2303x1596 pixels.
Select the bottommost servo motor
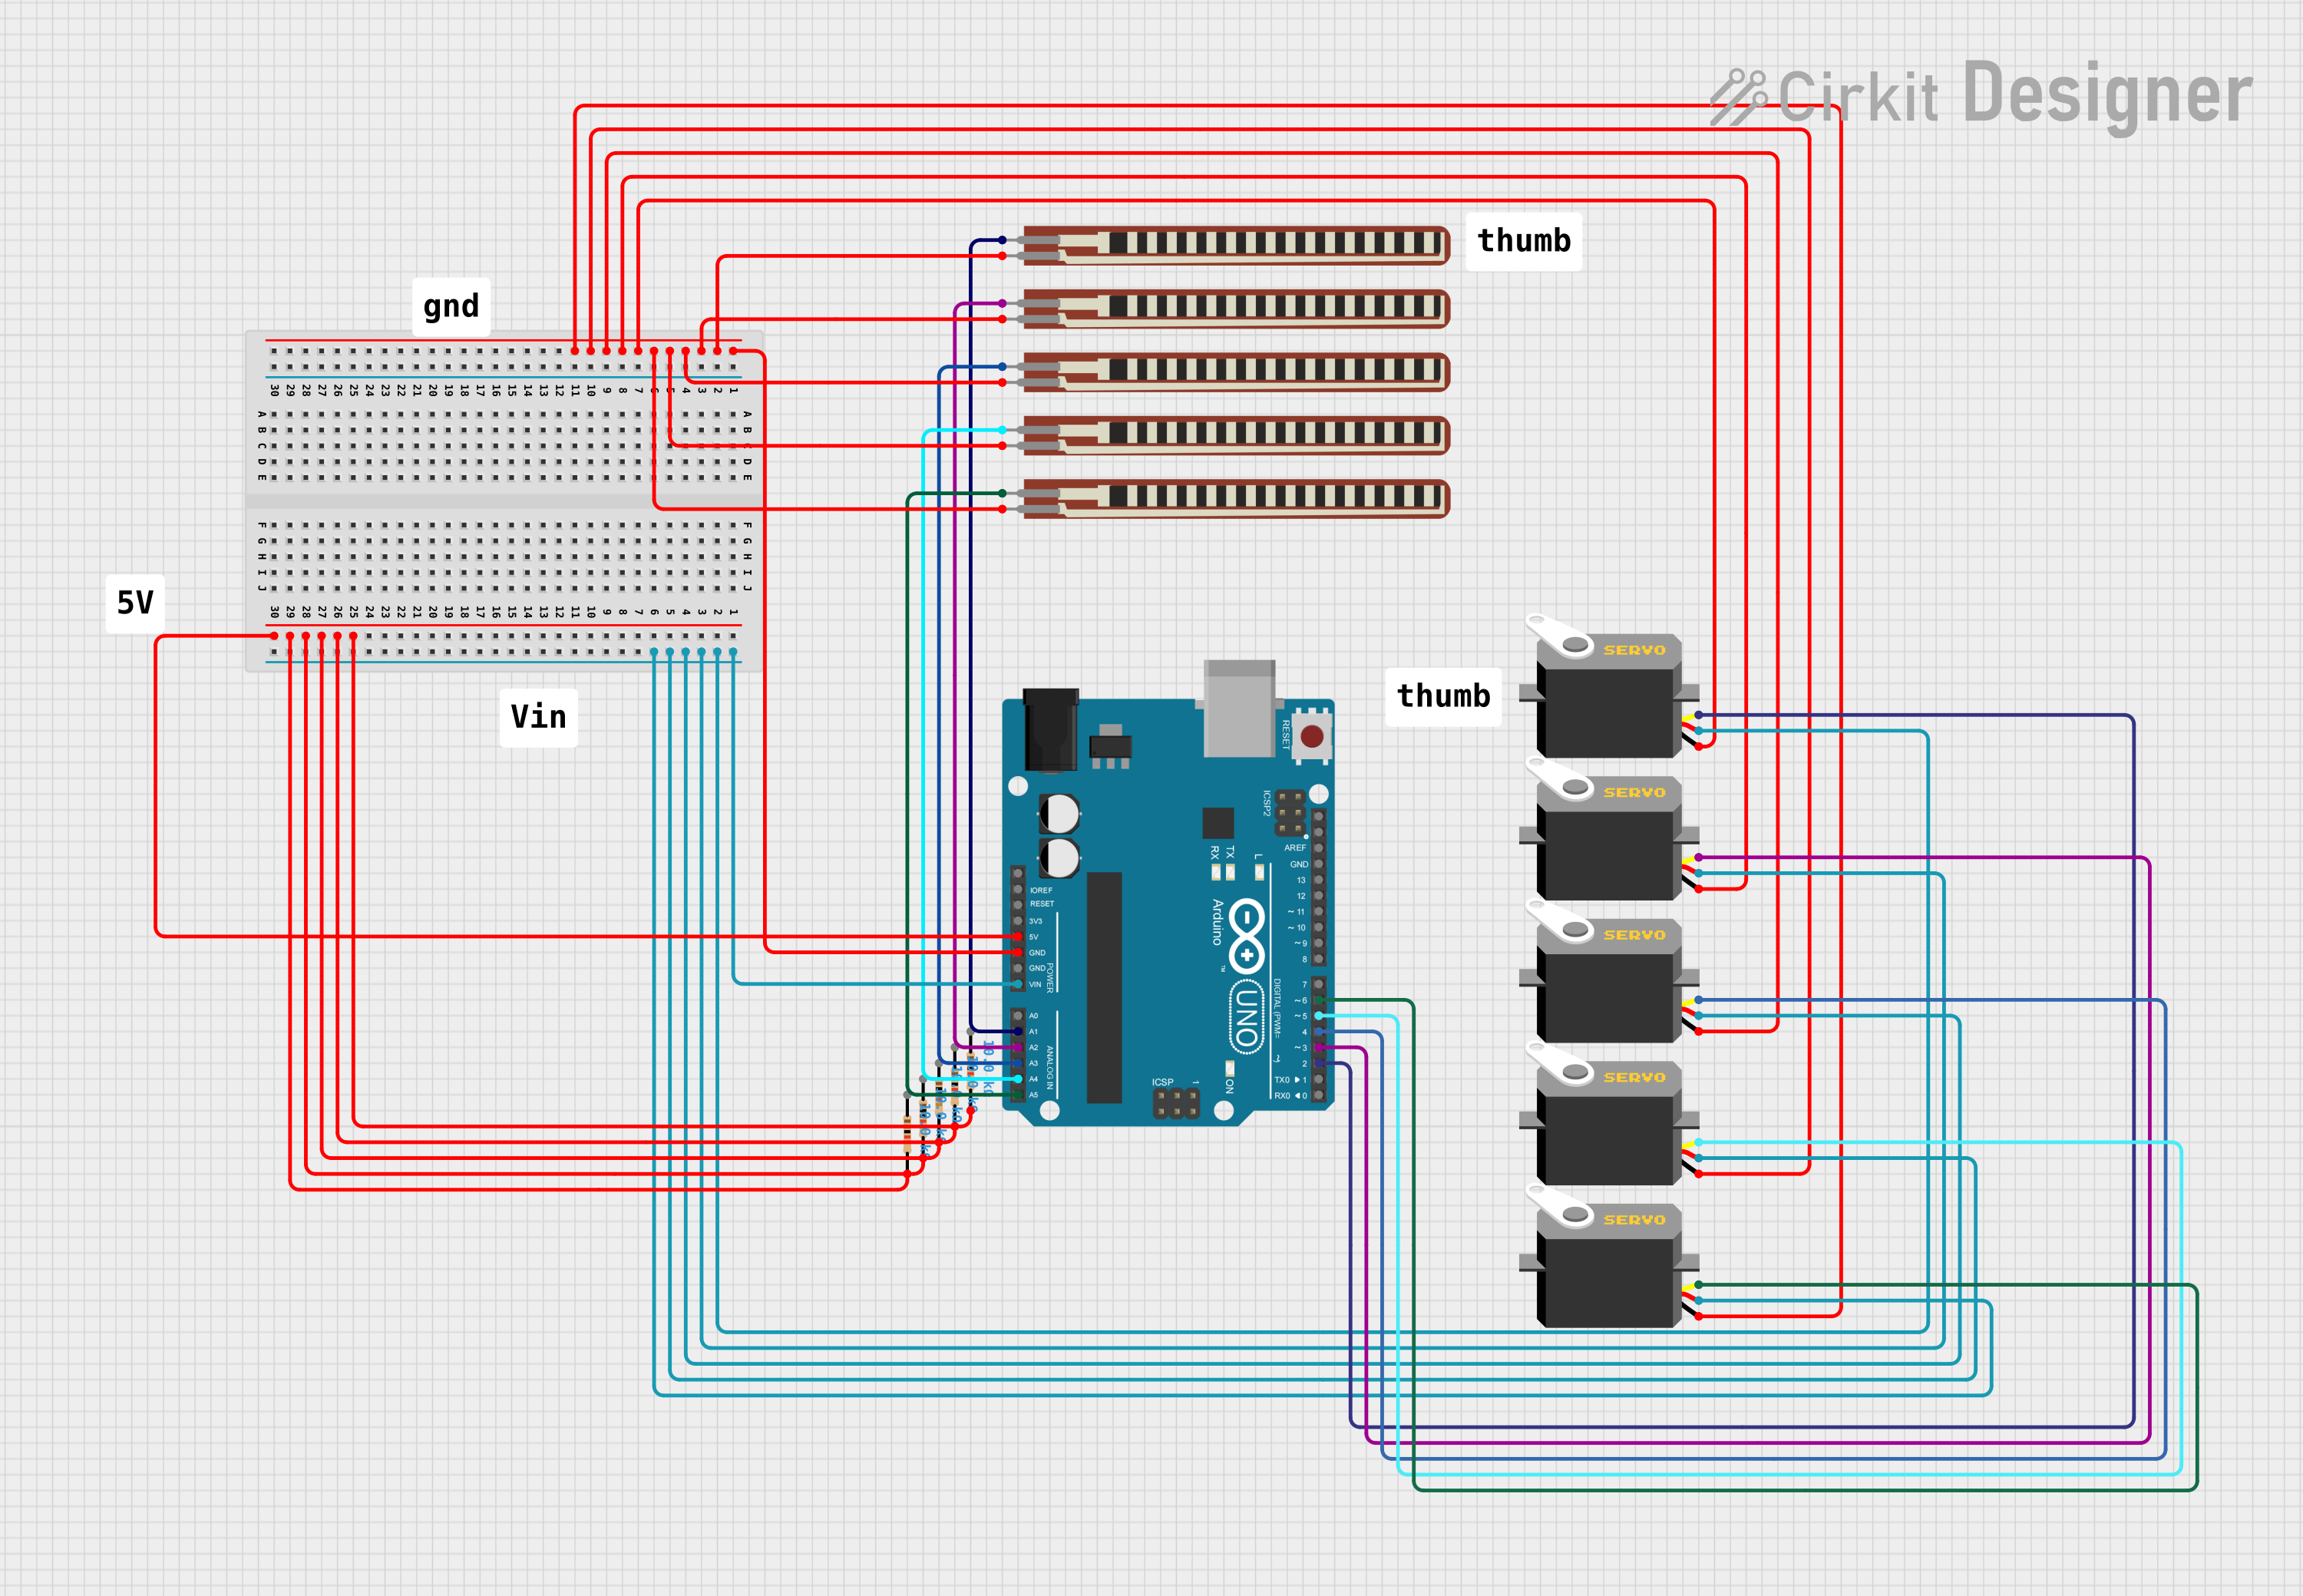(1608, 1270)
